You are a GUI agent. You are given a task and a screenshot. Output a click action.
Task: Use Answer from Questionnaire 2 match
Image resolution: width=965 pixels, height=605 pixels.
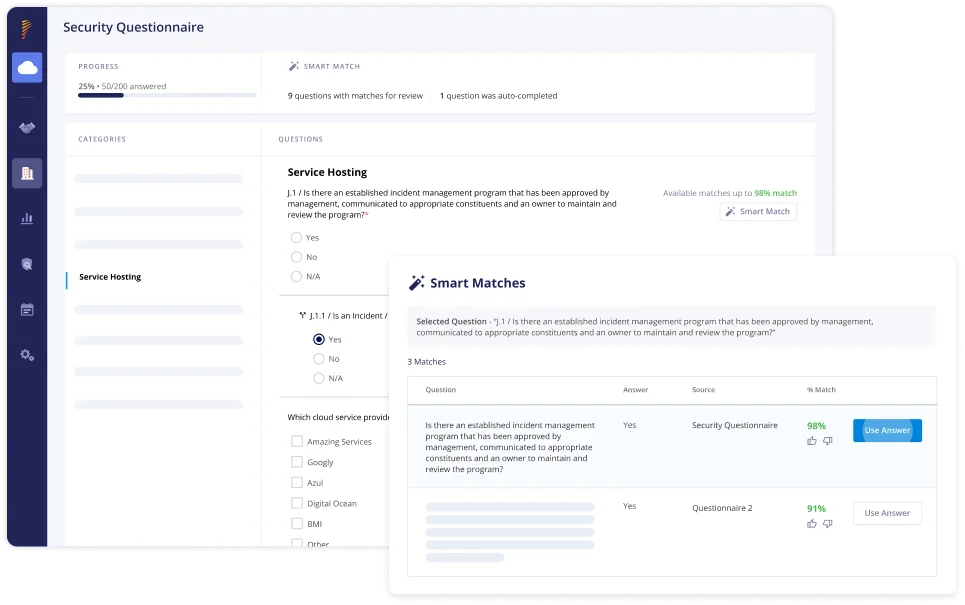(x=887, y=513)
